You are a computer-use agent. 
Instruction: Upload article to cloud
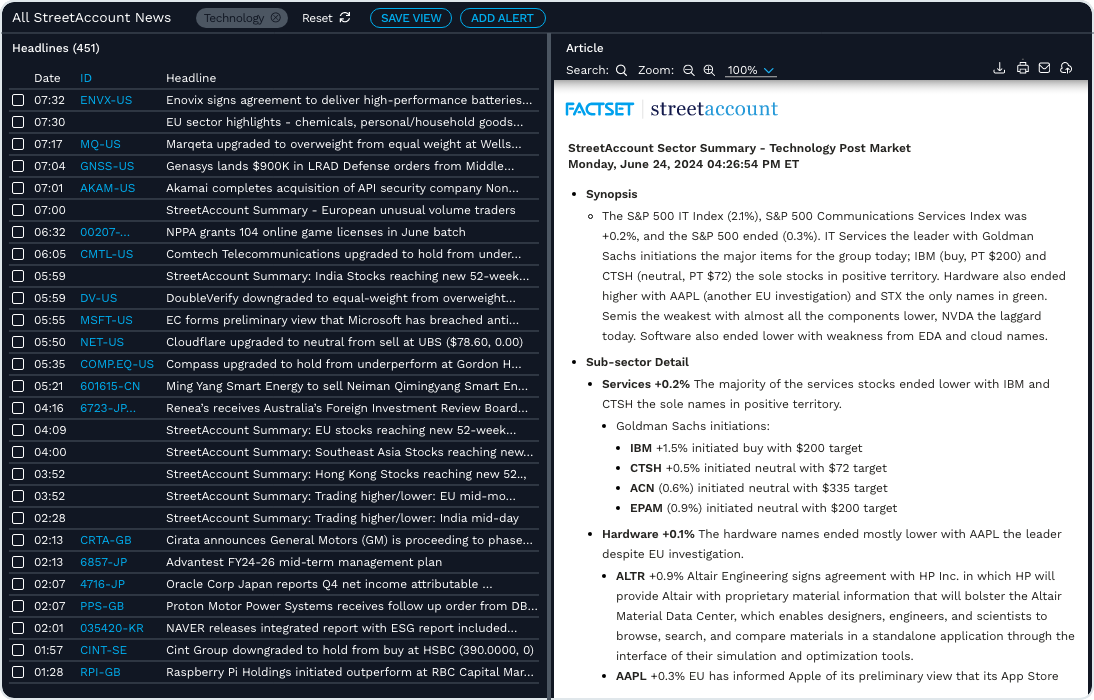coord(1066,68)
